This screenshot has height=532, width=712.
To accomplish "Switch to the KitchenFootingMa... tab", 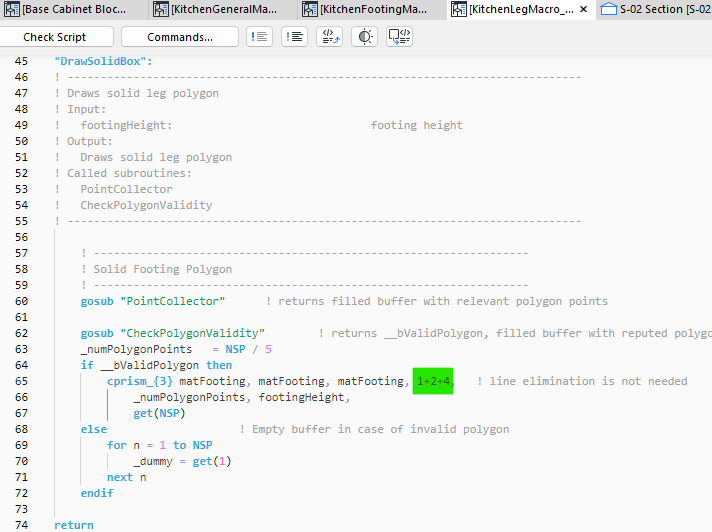I will (x=373, y=9).
